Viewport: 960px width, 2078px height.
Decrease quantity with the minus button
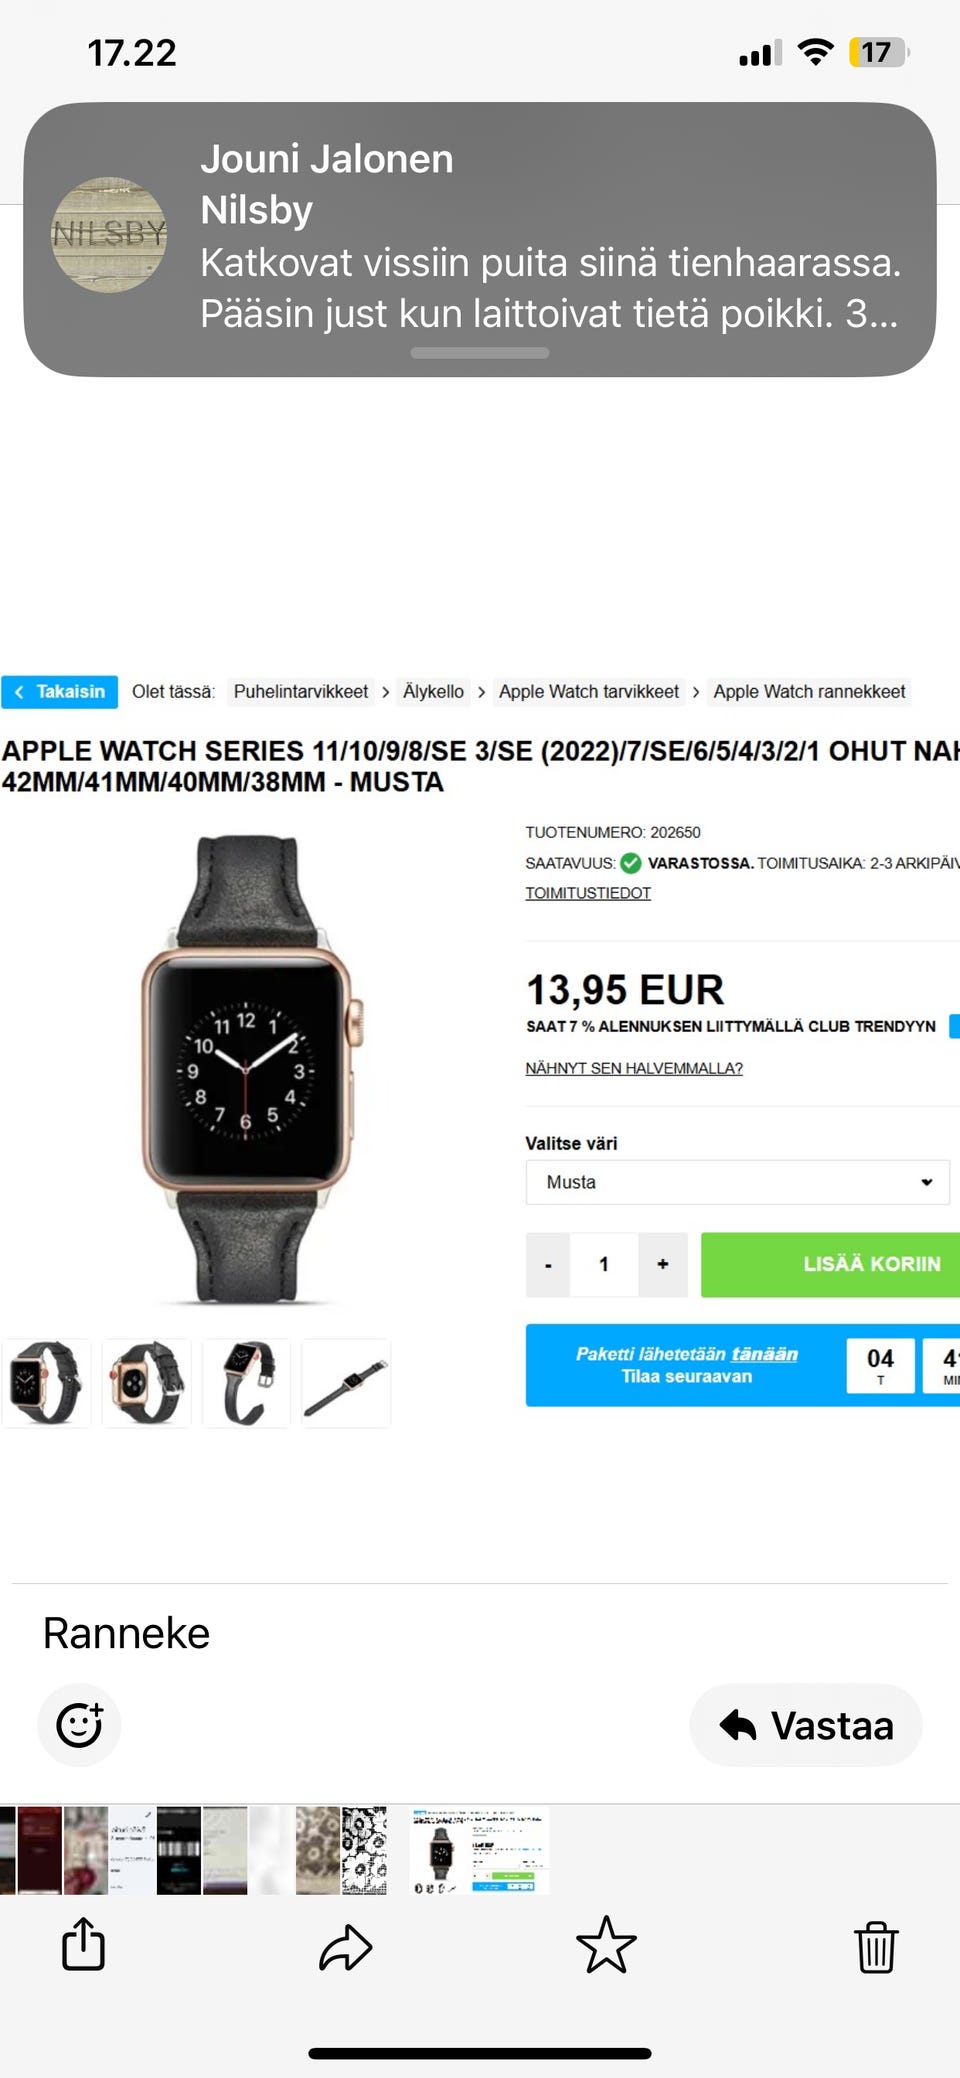coord(548,1264)
